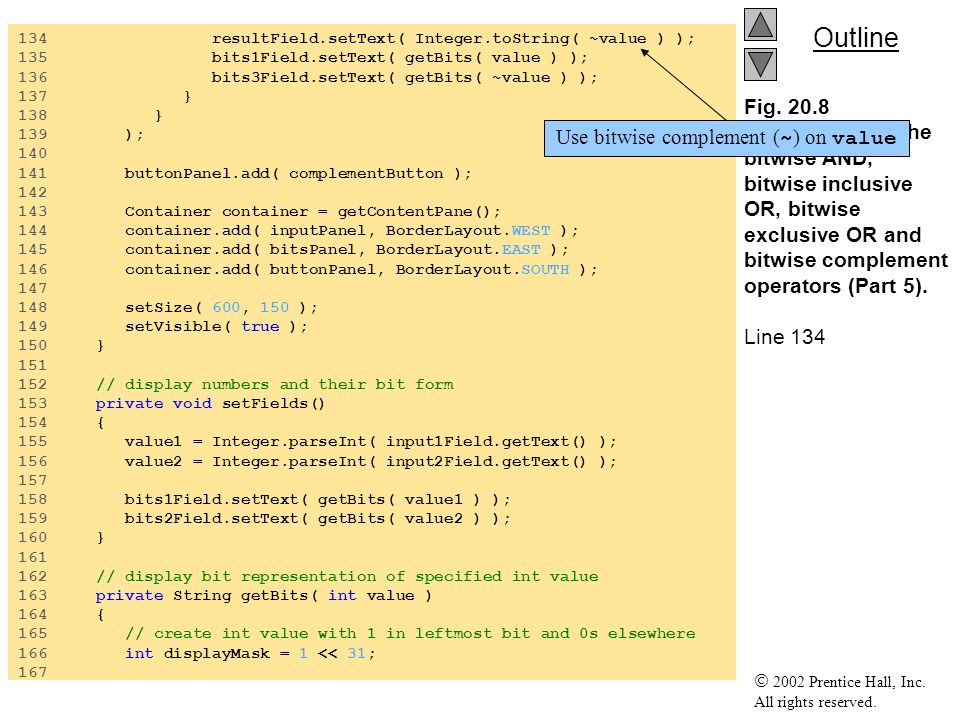This screenshot has height=720, width=960.
Task: Click 'private String getBits( int value )' declaration
Action: point(263,596)
